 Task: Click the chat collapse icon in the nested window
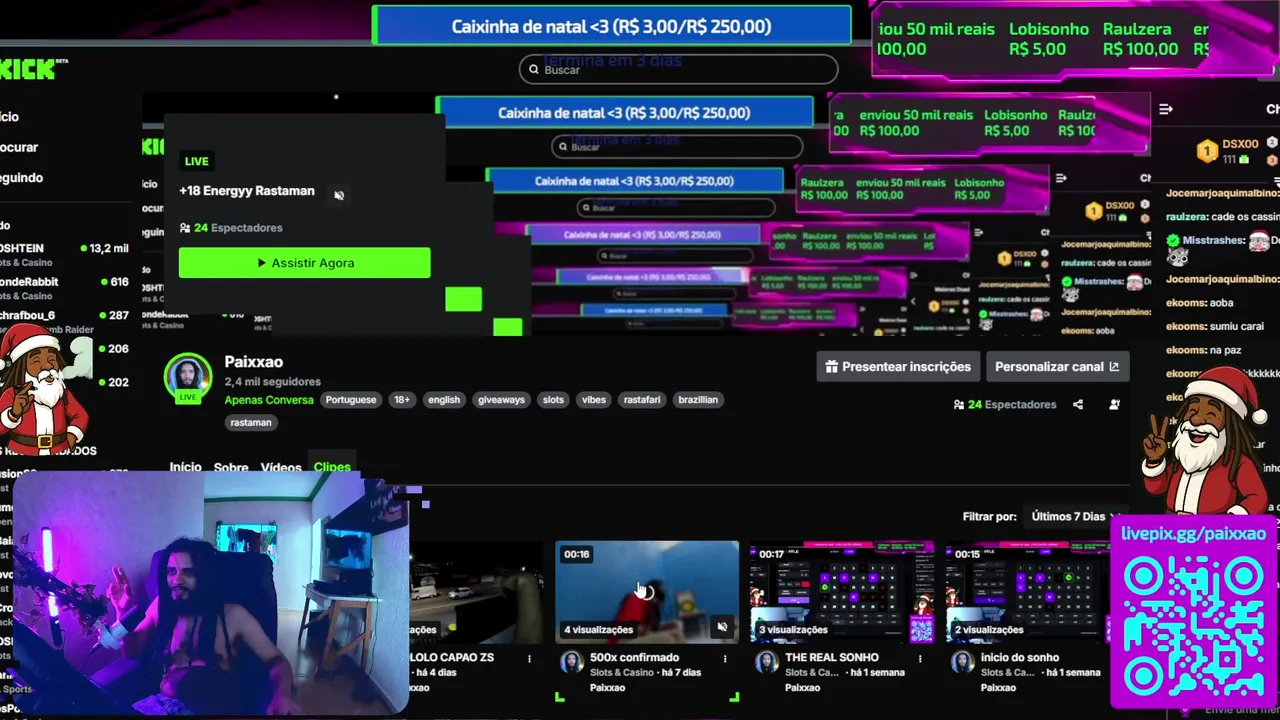pyautogui.click(x=1060, y=178)
